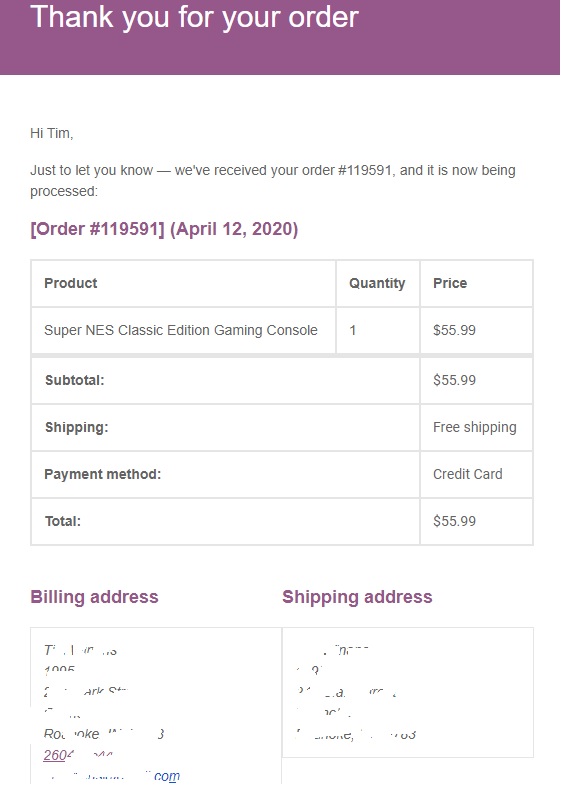Select the Free shipping value

[474, 427]
